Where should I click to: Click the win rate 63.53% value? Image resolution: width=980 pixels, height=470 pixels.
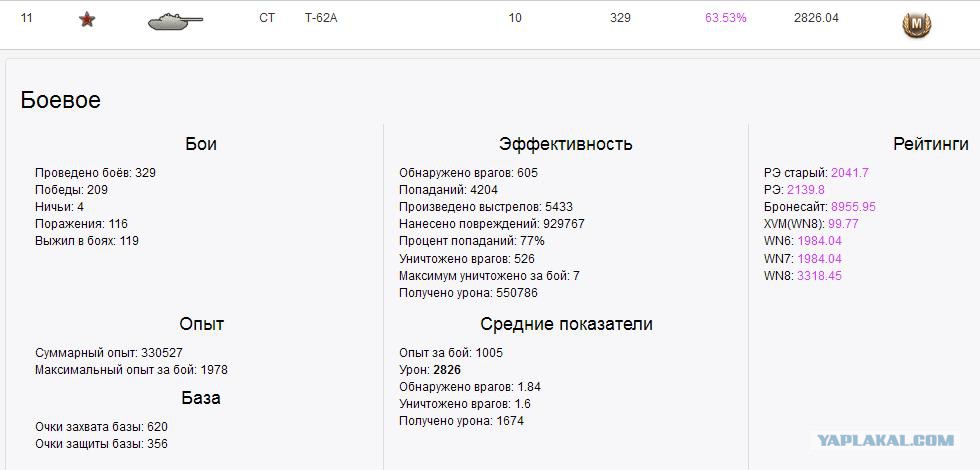coord(726,18)
